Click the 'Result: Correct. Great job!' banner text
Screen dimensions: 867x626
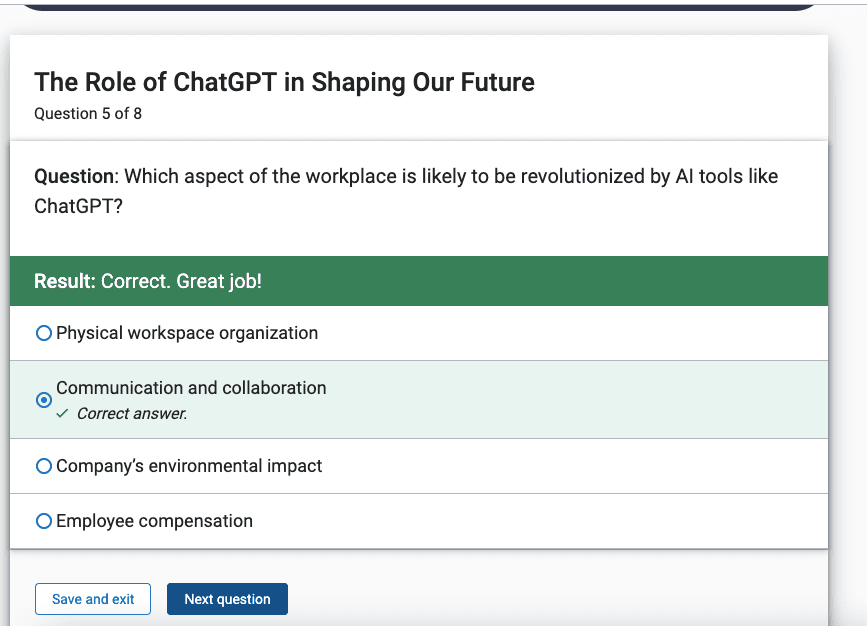pyautogui.click(x=148, y=281)
